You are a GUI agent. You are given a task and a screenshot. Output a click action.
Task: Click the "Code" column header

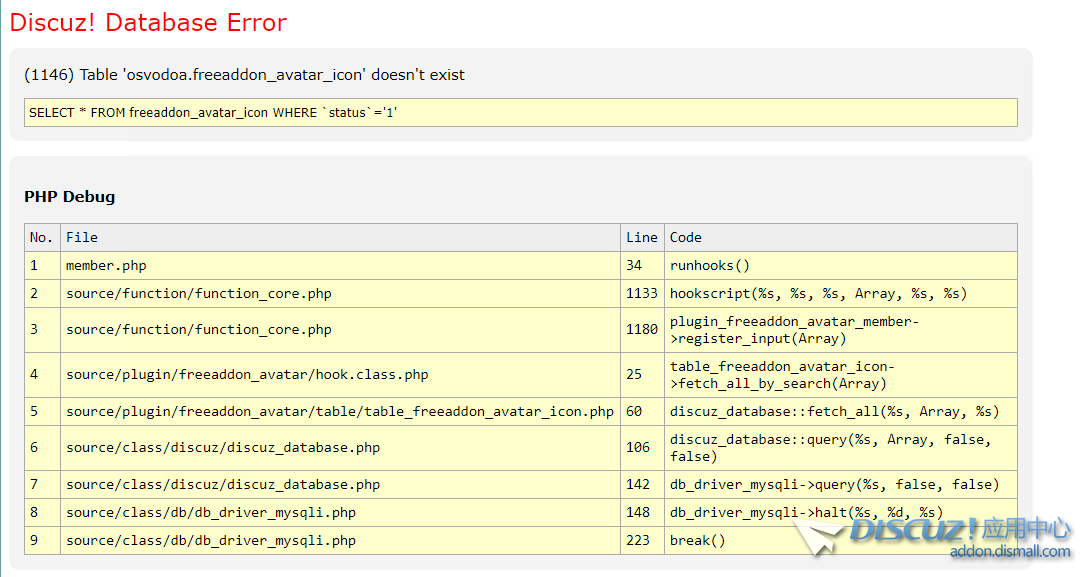tap(841, 237)
